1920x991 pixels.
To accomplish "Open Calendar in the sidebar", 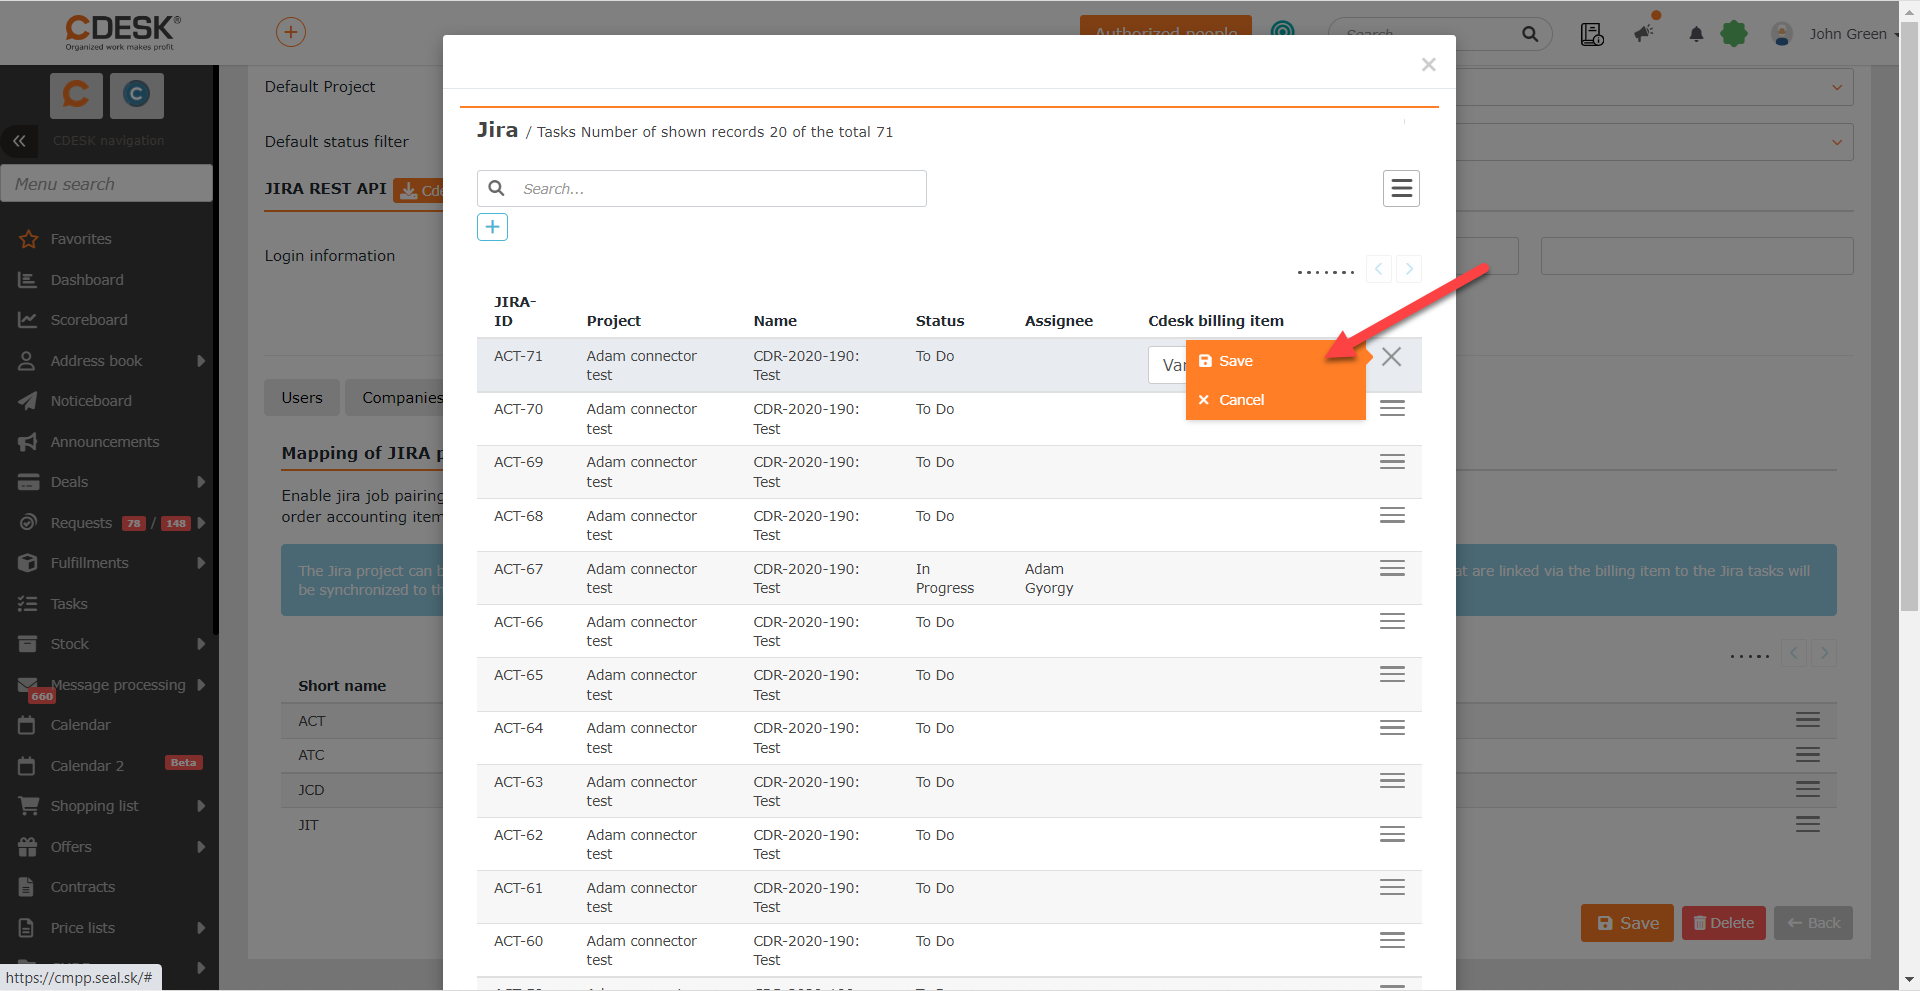I will [x=80, y=725].
